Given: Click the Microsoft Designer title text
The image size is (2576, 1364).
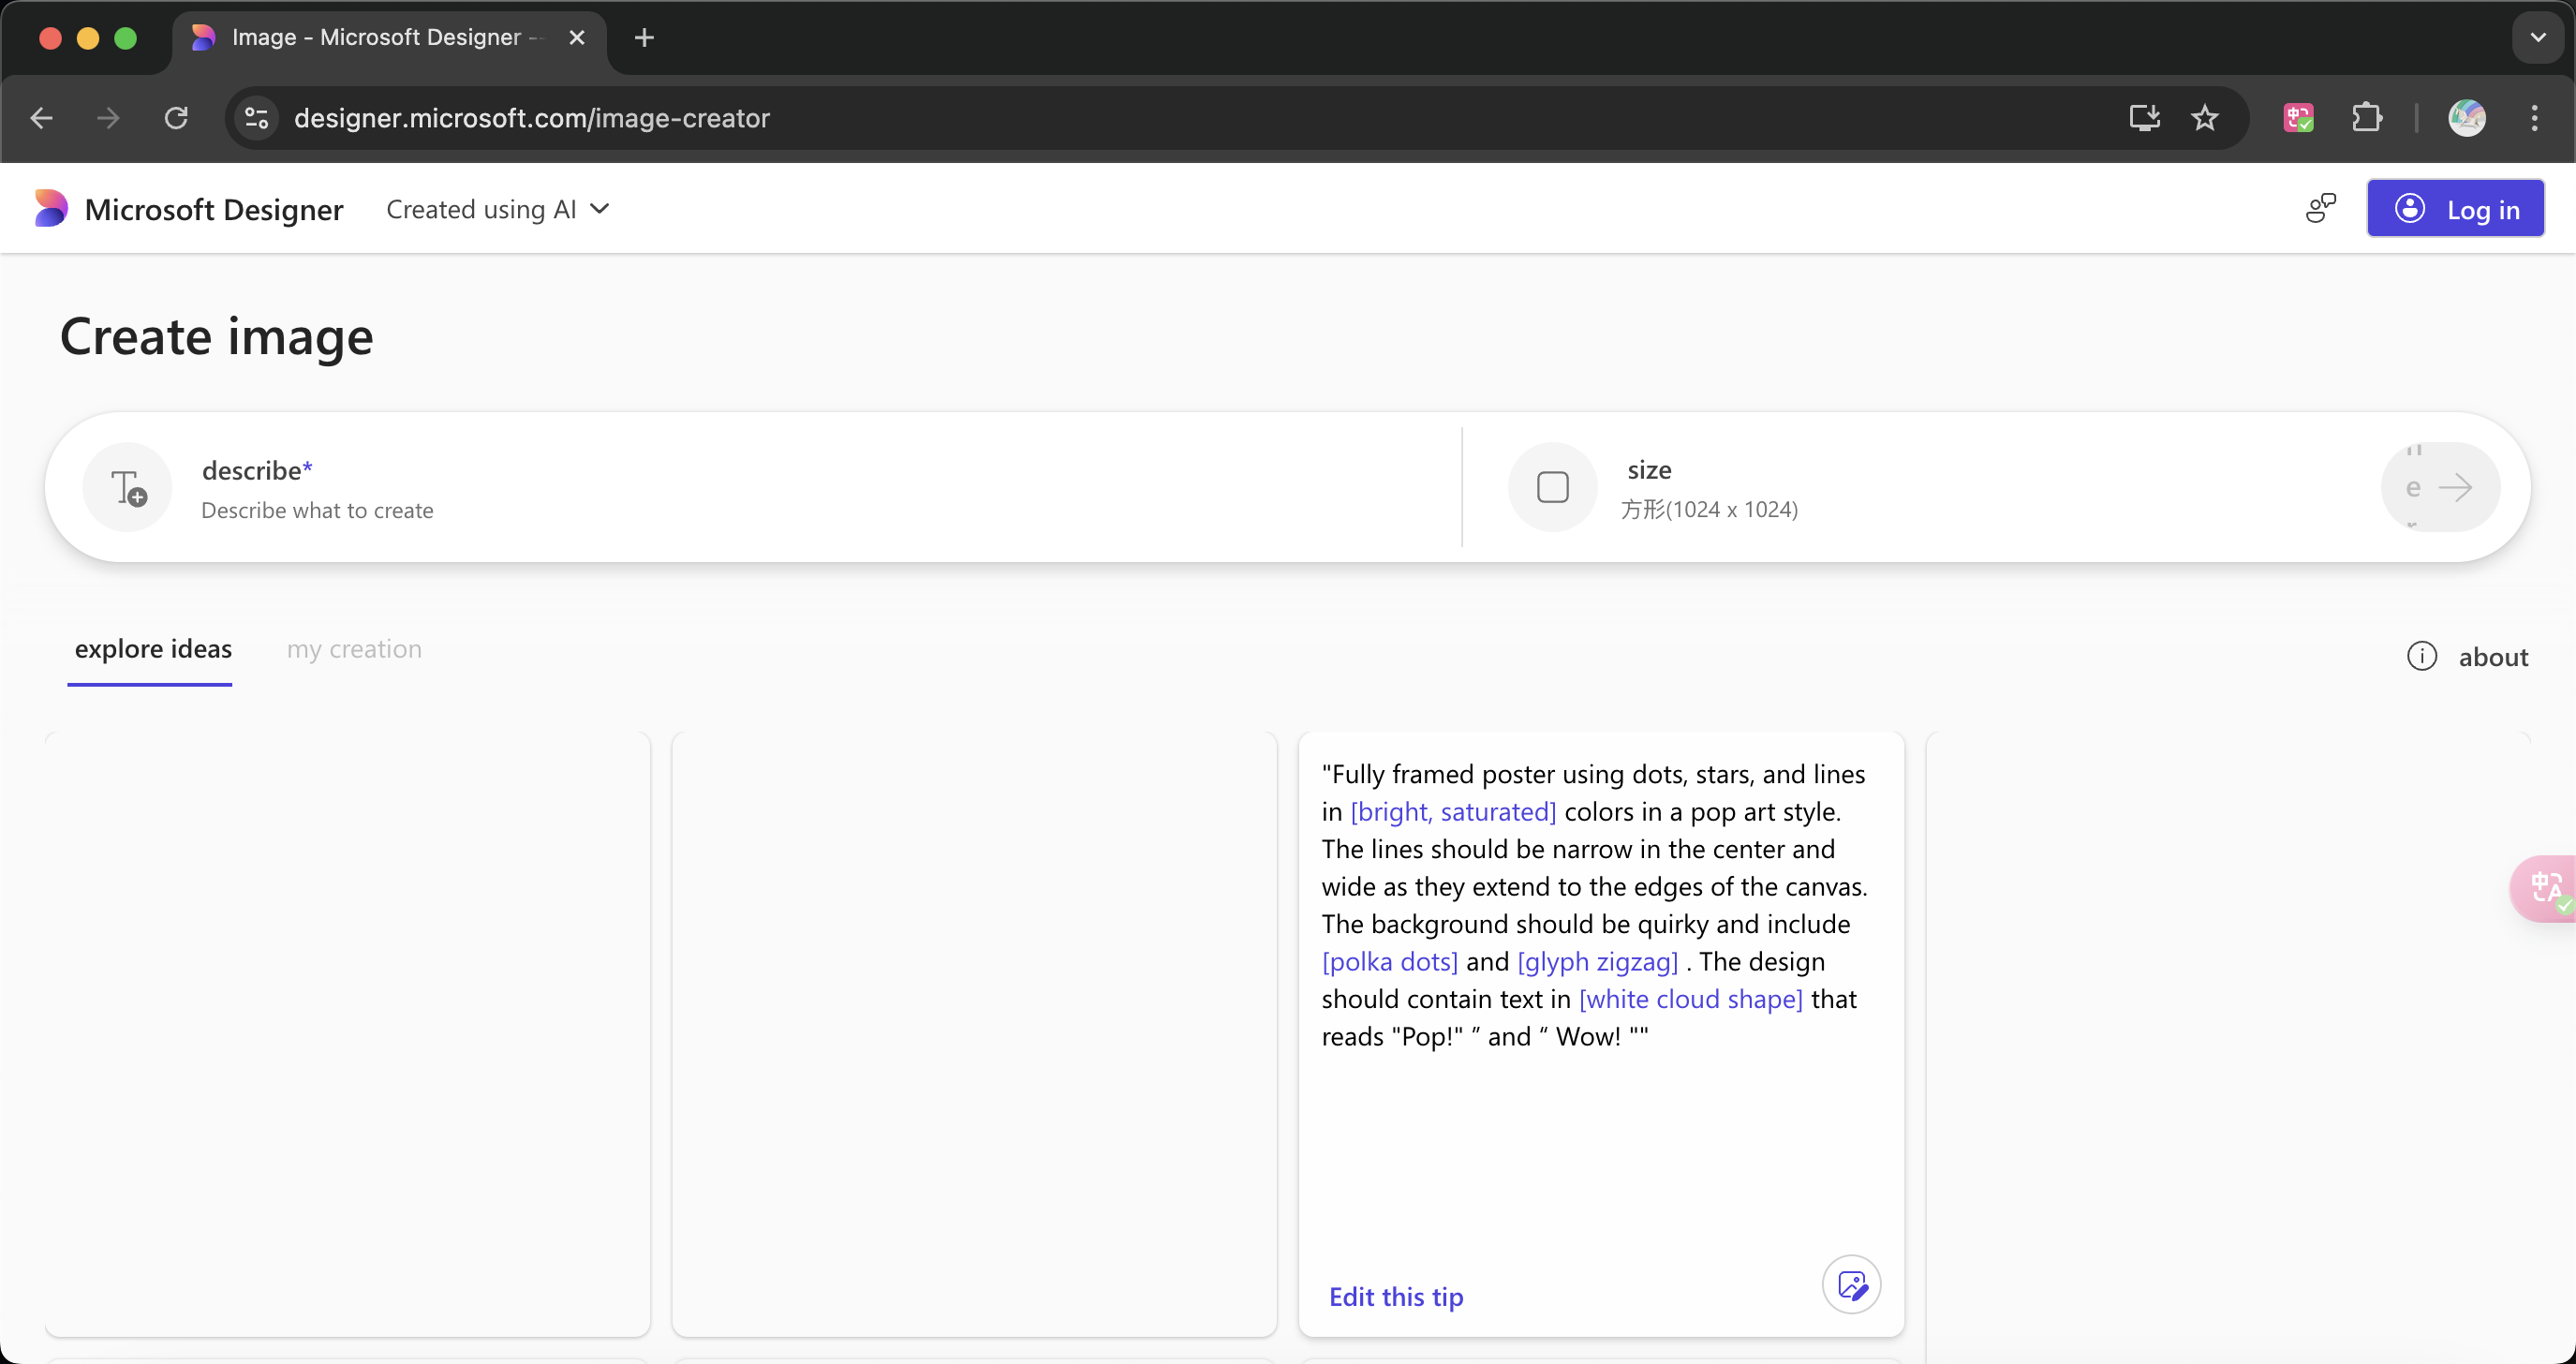Looking at the screenshot, I should [x=214, y=209].
